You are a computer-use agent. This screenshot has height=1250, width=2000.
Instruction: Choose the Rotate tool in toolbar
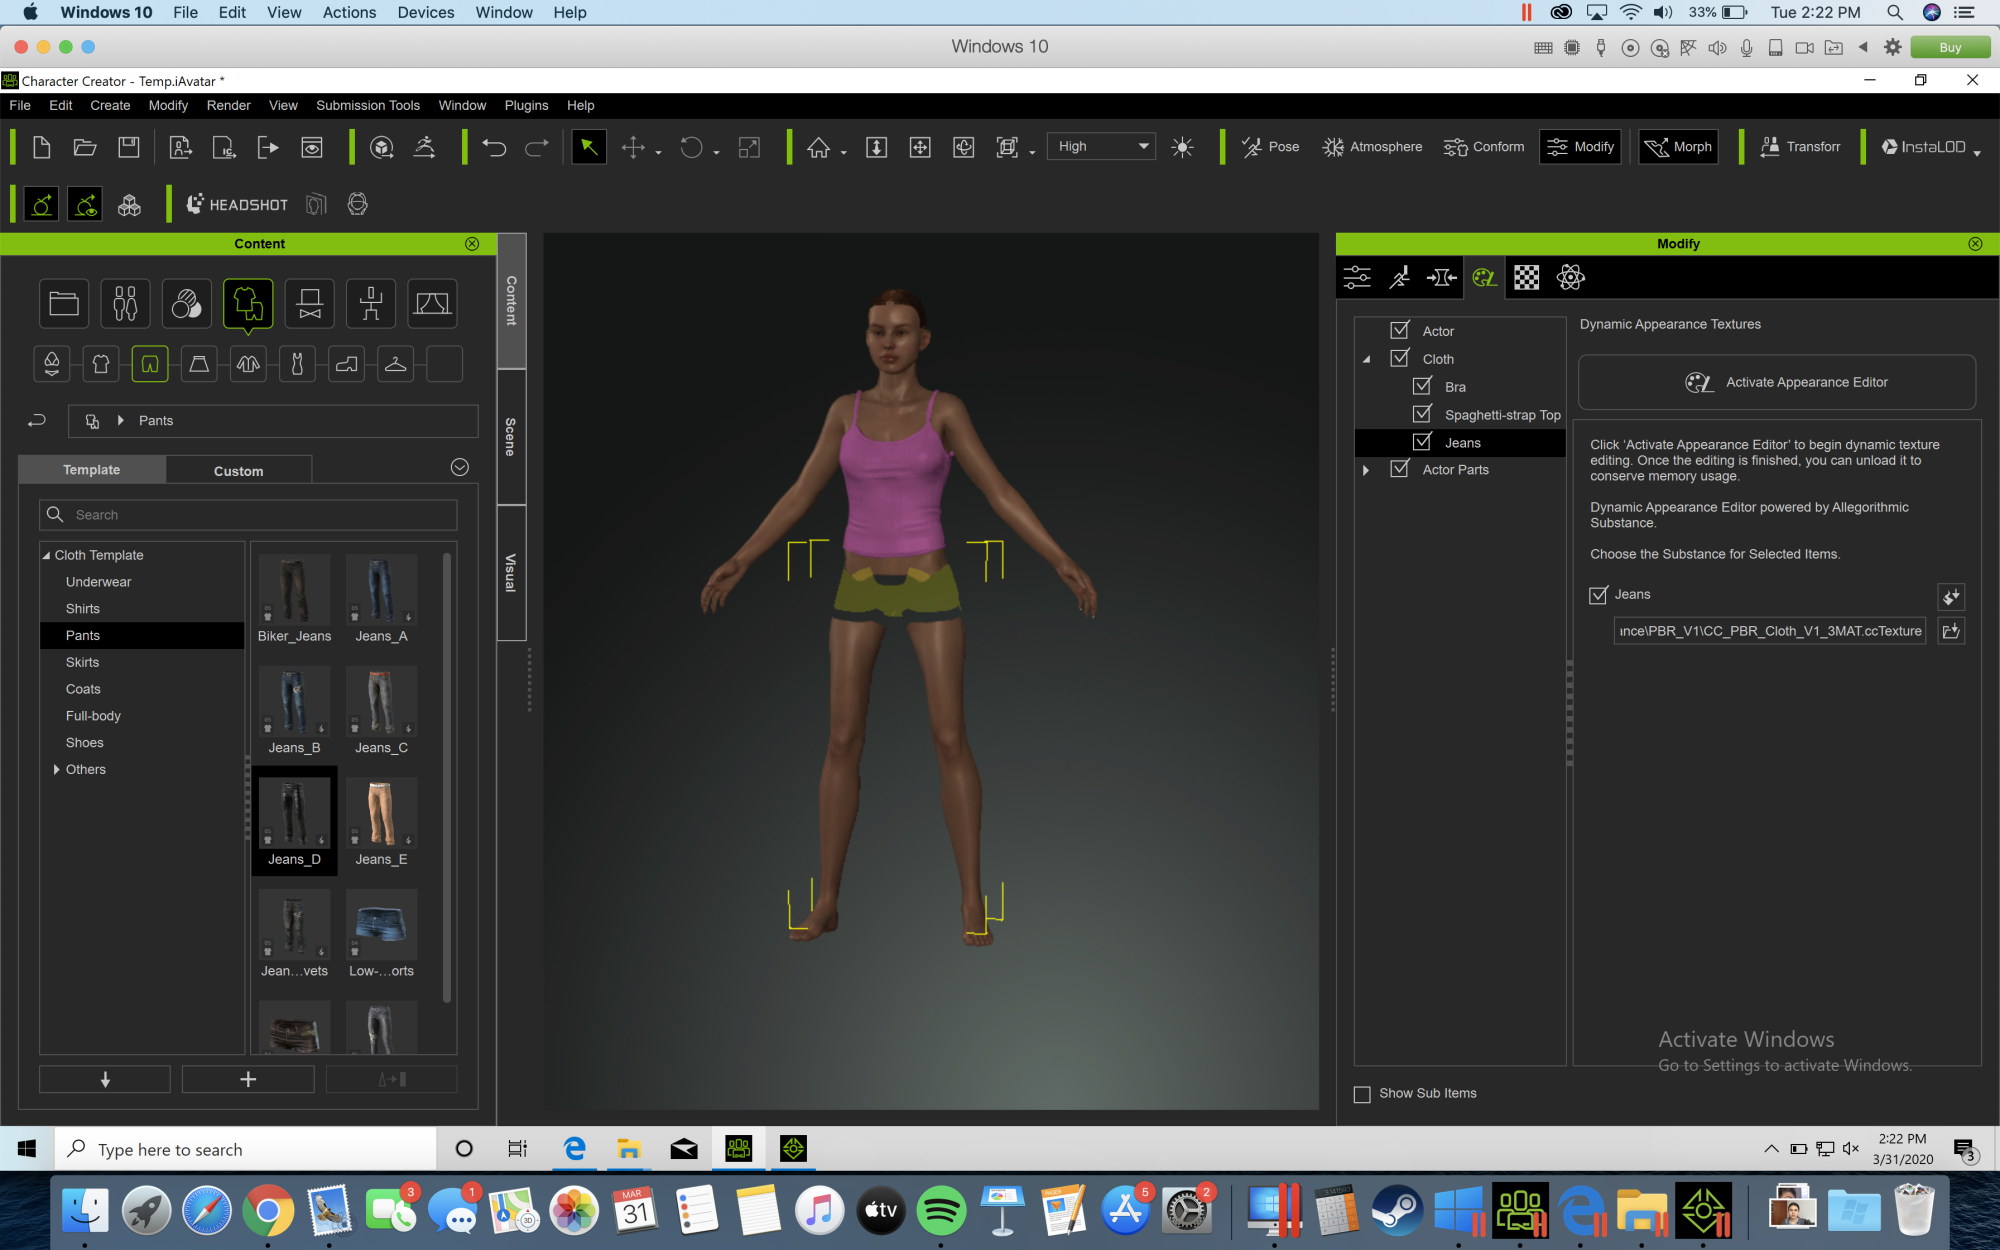(691, 147)
